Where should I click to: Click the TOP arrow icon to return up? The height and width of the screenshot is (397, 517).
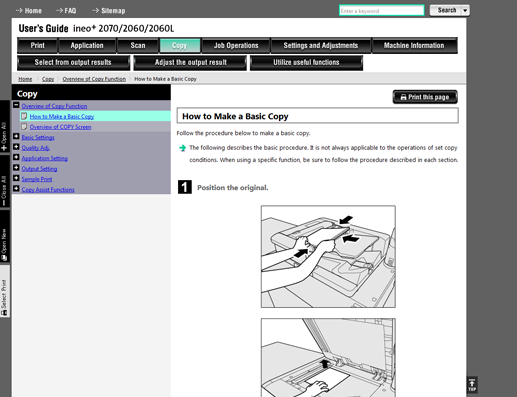pyautogui.click(x=472, y=385)
